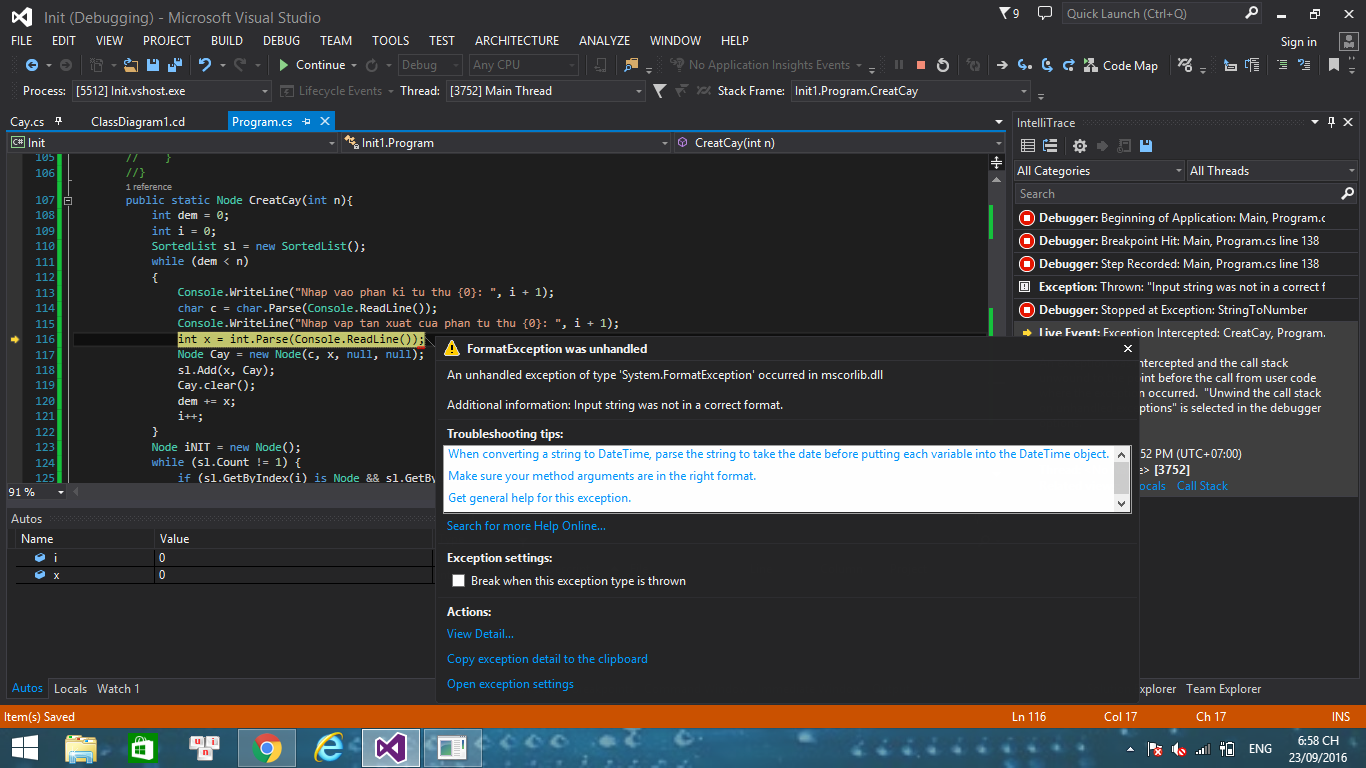Switch to the Cay.cs tab
Viewport: 1366px width, 768px height.
(28, 122)
